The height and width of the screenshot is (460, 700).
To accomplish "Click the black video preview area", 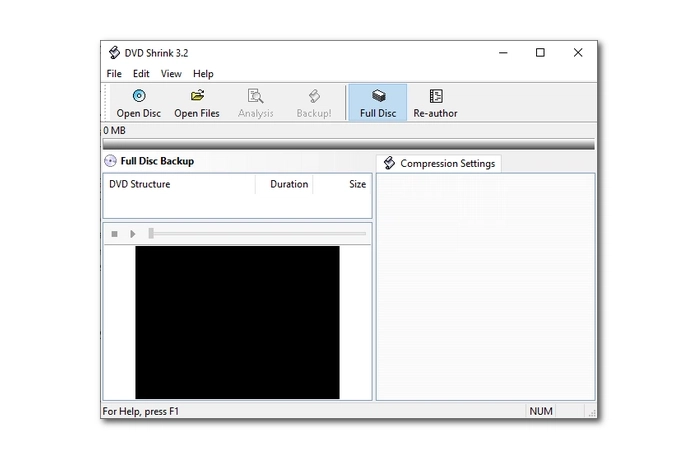I will click(238, 322).
